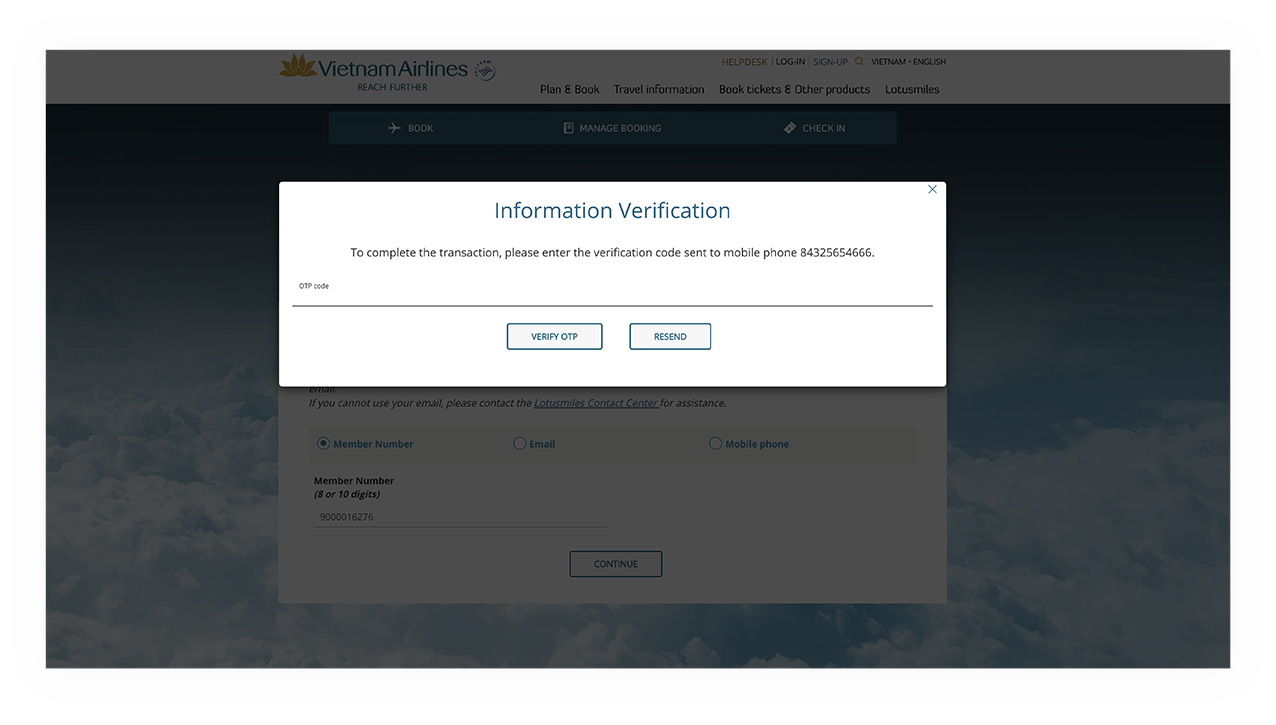Click the REACH FURTHER tagline under logo

click(x=391, y=87)
